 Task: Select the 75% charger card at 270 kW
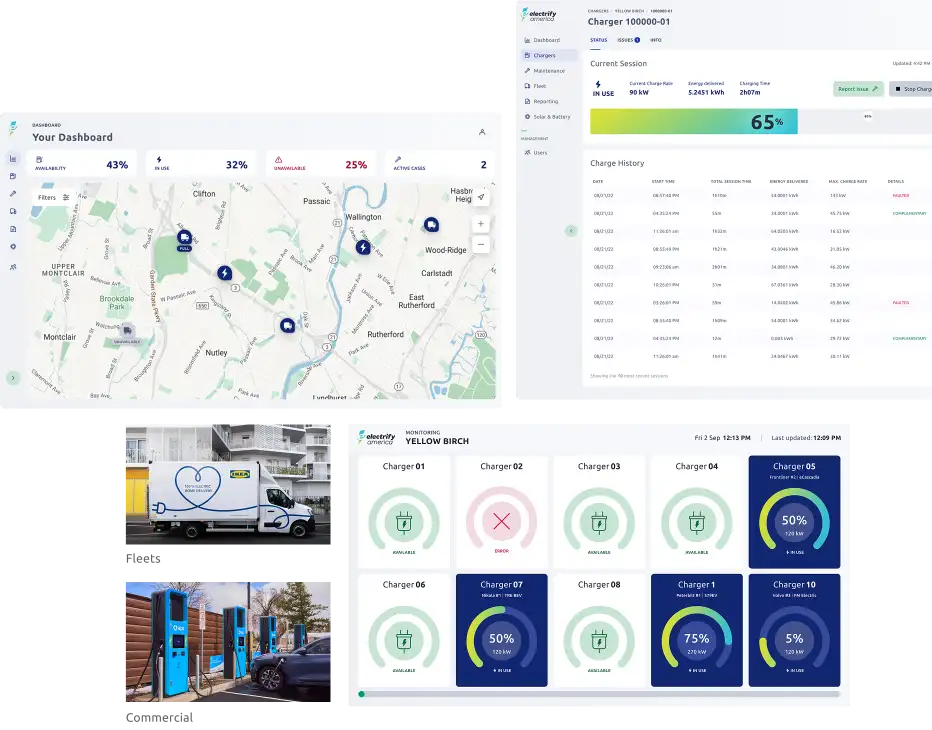point(697,630)
